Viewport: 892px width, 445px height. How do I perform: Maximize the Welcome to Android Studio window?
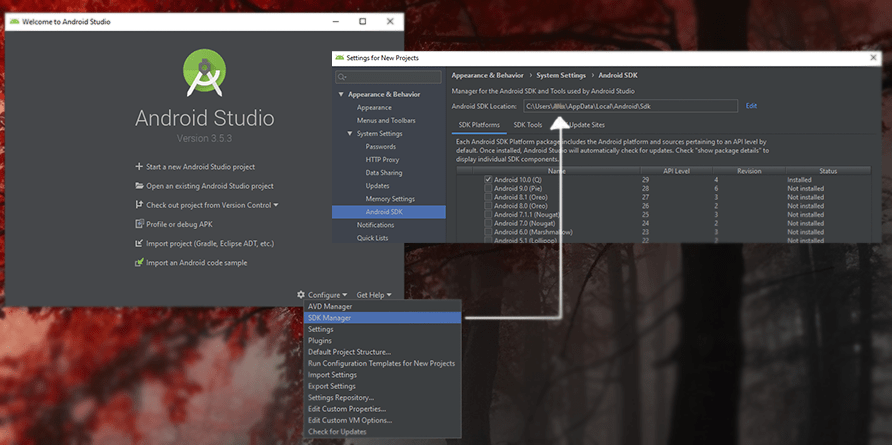[x=362, y=22]
